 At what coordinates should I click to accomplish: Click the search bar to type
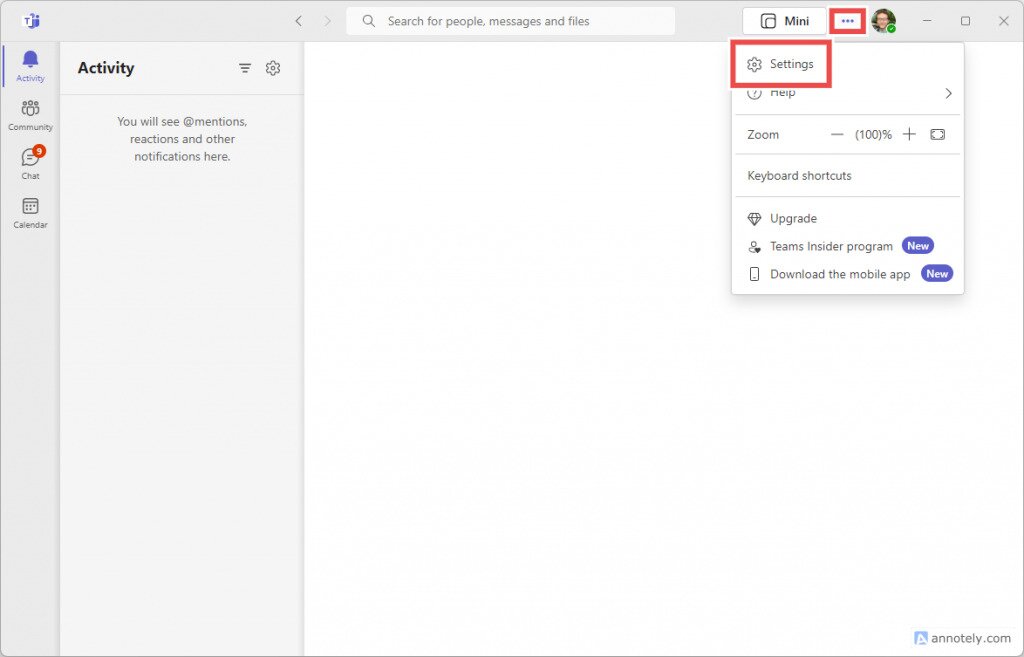[510, 20]
